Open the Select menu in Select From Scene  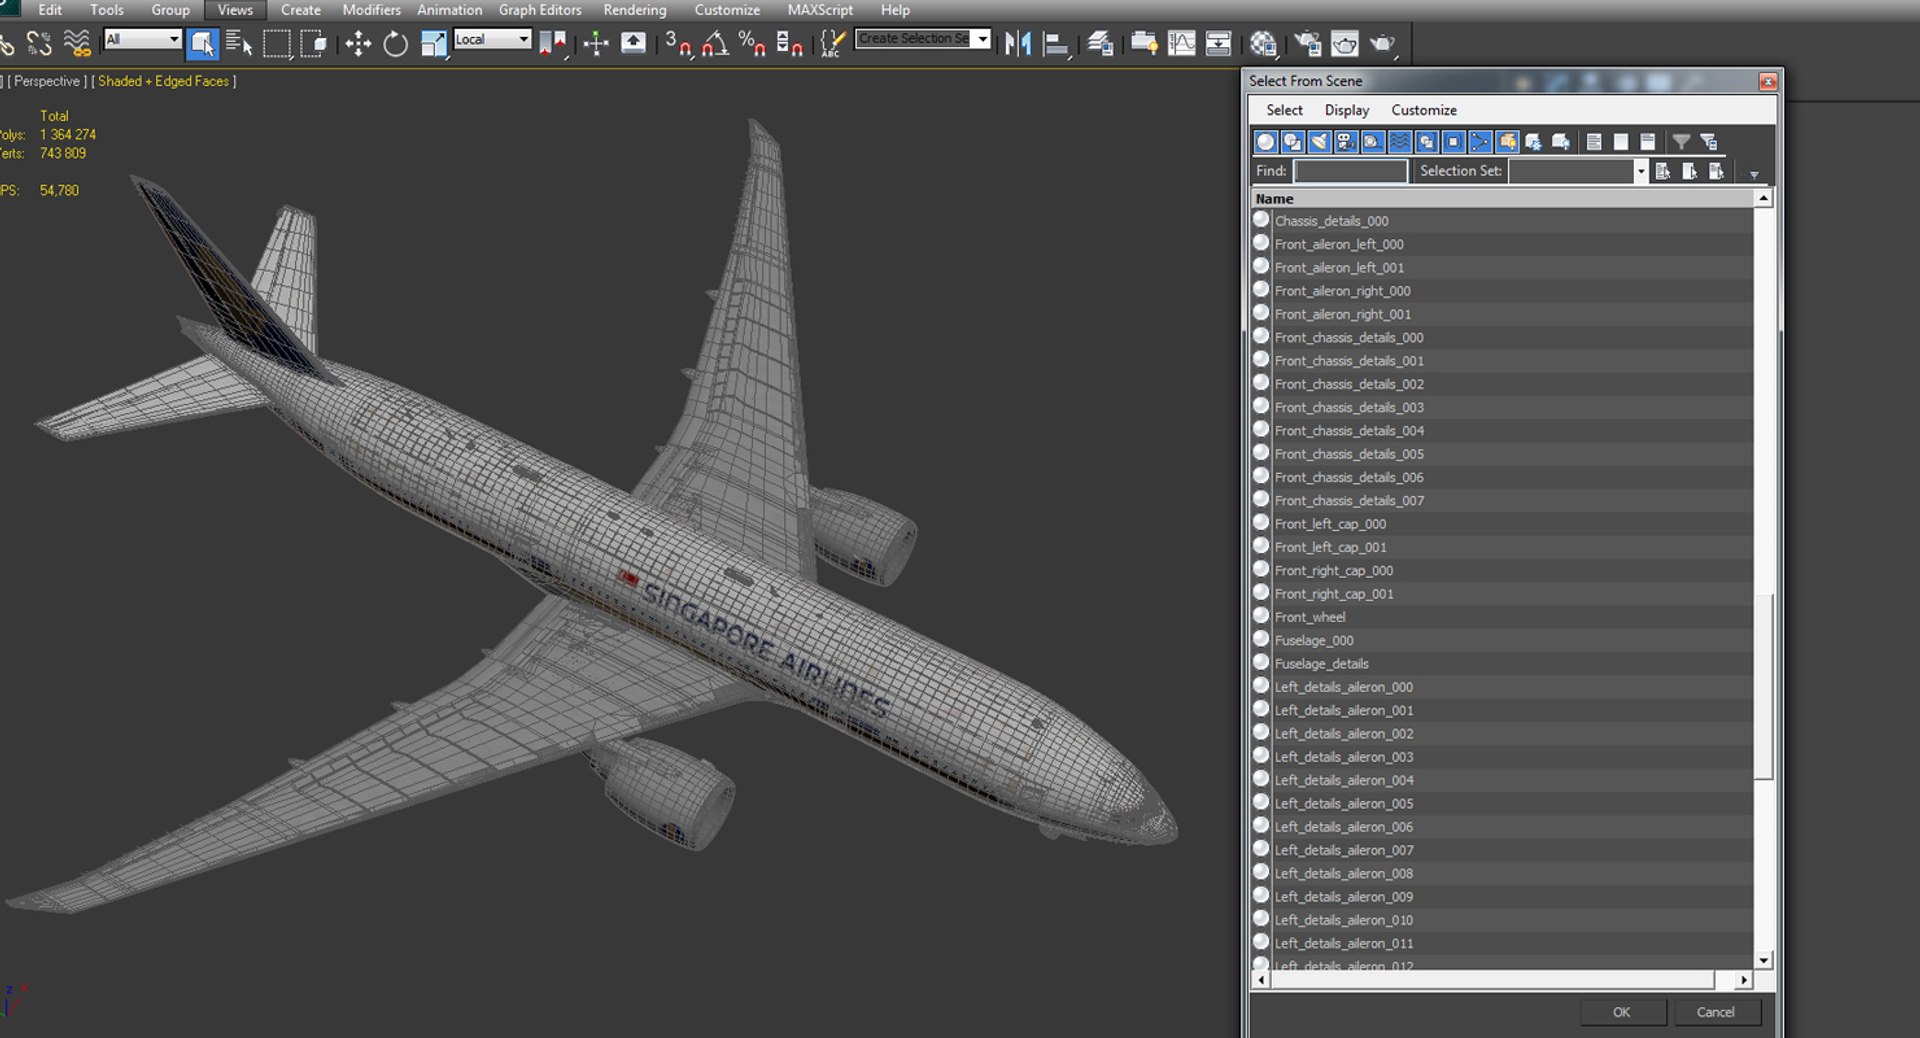pos(1284,110)
